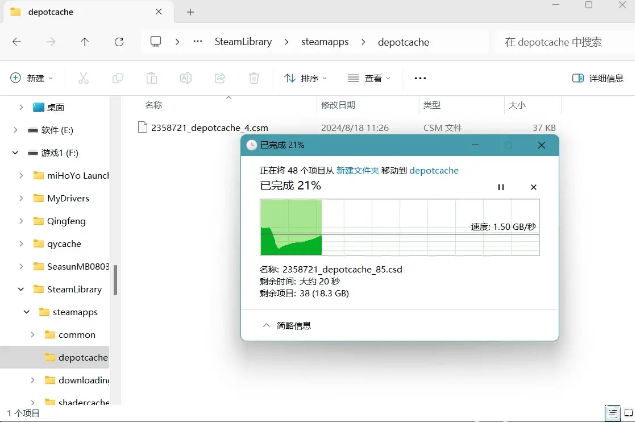This screenshot has width=635, height=423.
Task: Click the depotcache search box
Action: pyautogui.click(x=560, y=42)
